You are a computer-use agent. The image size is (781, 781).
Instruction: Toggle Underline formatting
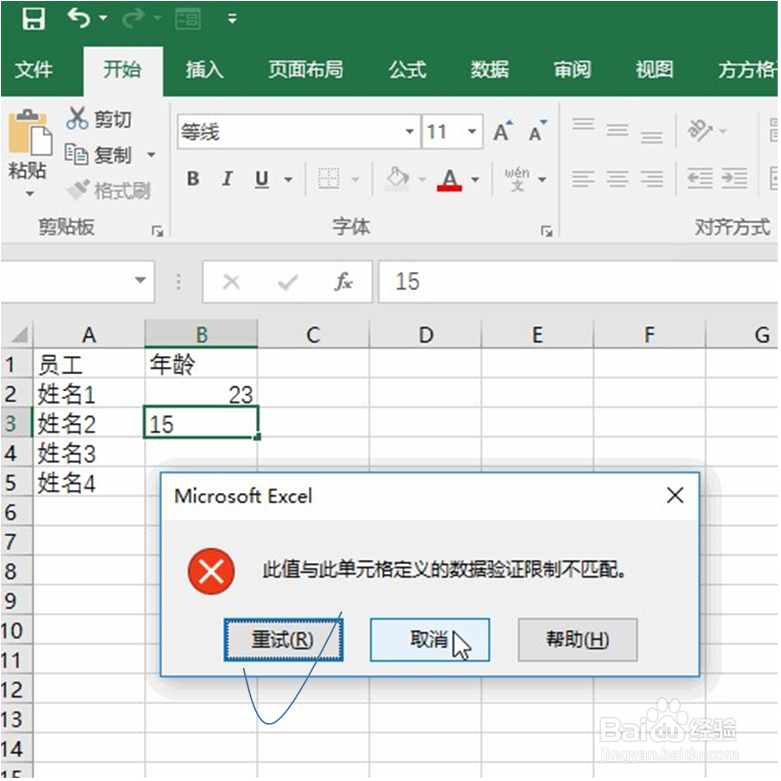pos(262,178)
